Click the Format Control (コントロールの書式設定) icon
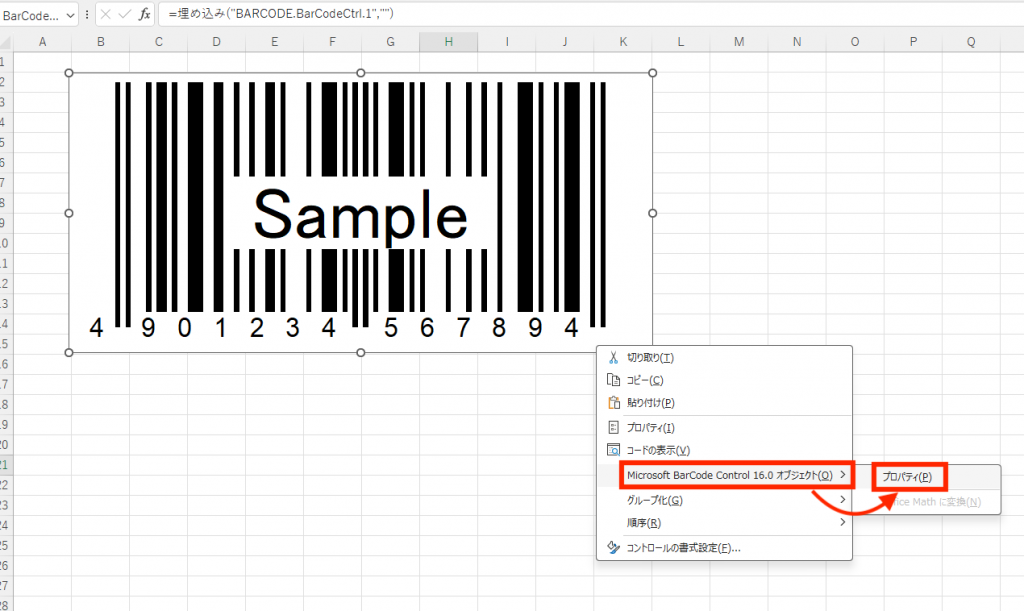This screenshot has height=611, width=1024. pyautogui.click(x=614, y=547)
